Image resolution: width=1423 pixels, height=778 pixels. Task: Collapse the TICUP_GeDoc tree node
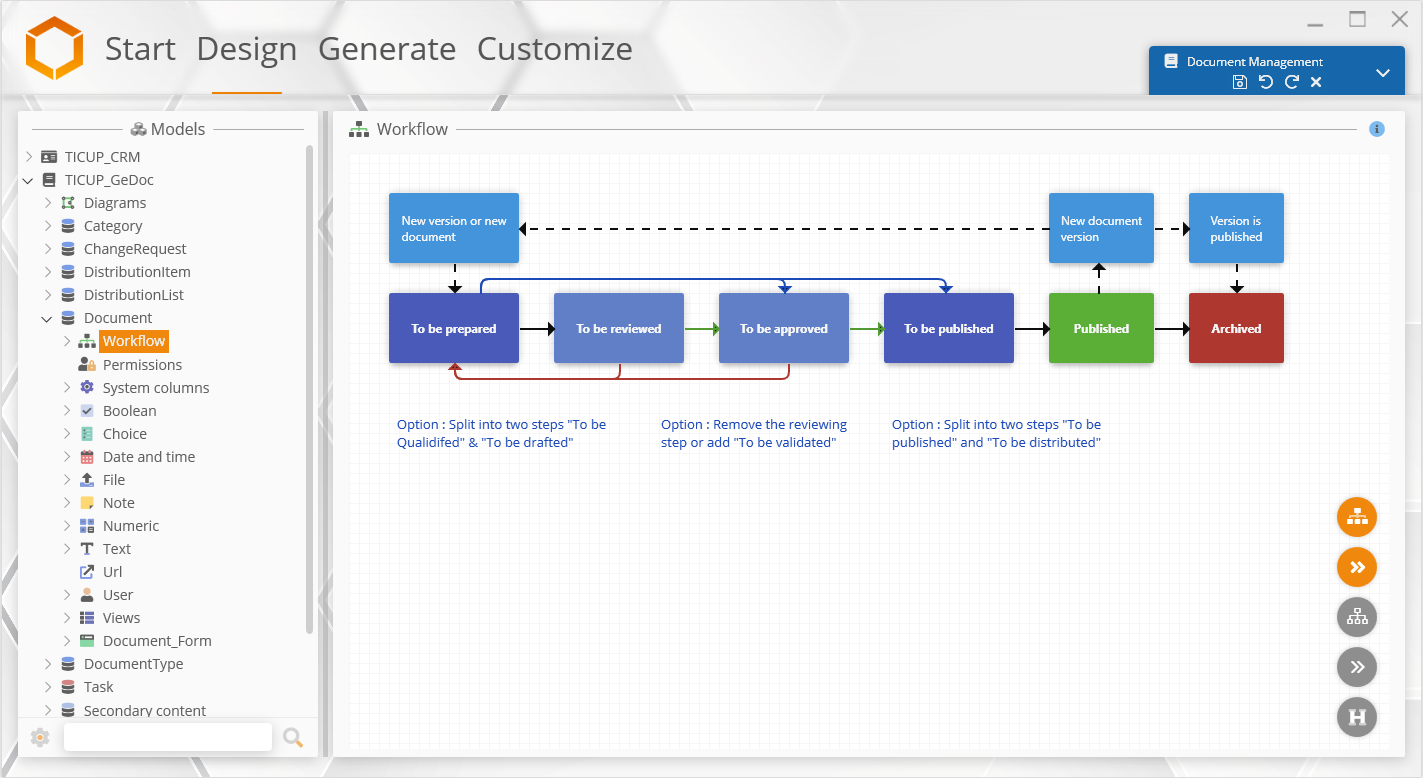click(x=28, y=180)
